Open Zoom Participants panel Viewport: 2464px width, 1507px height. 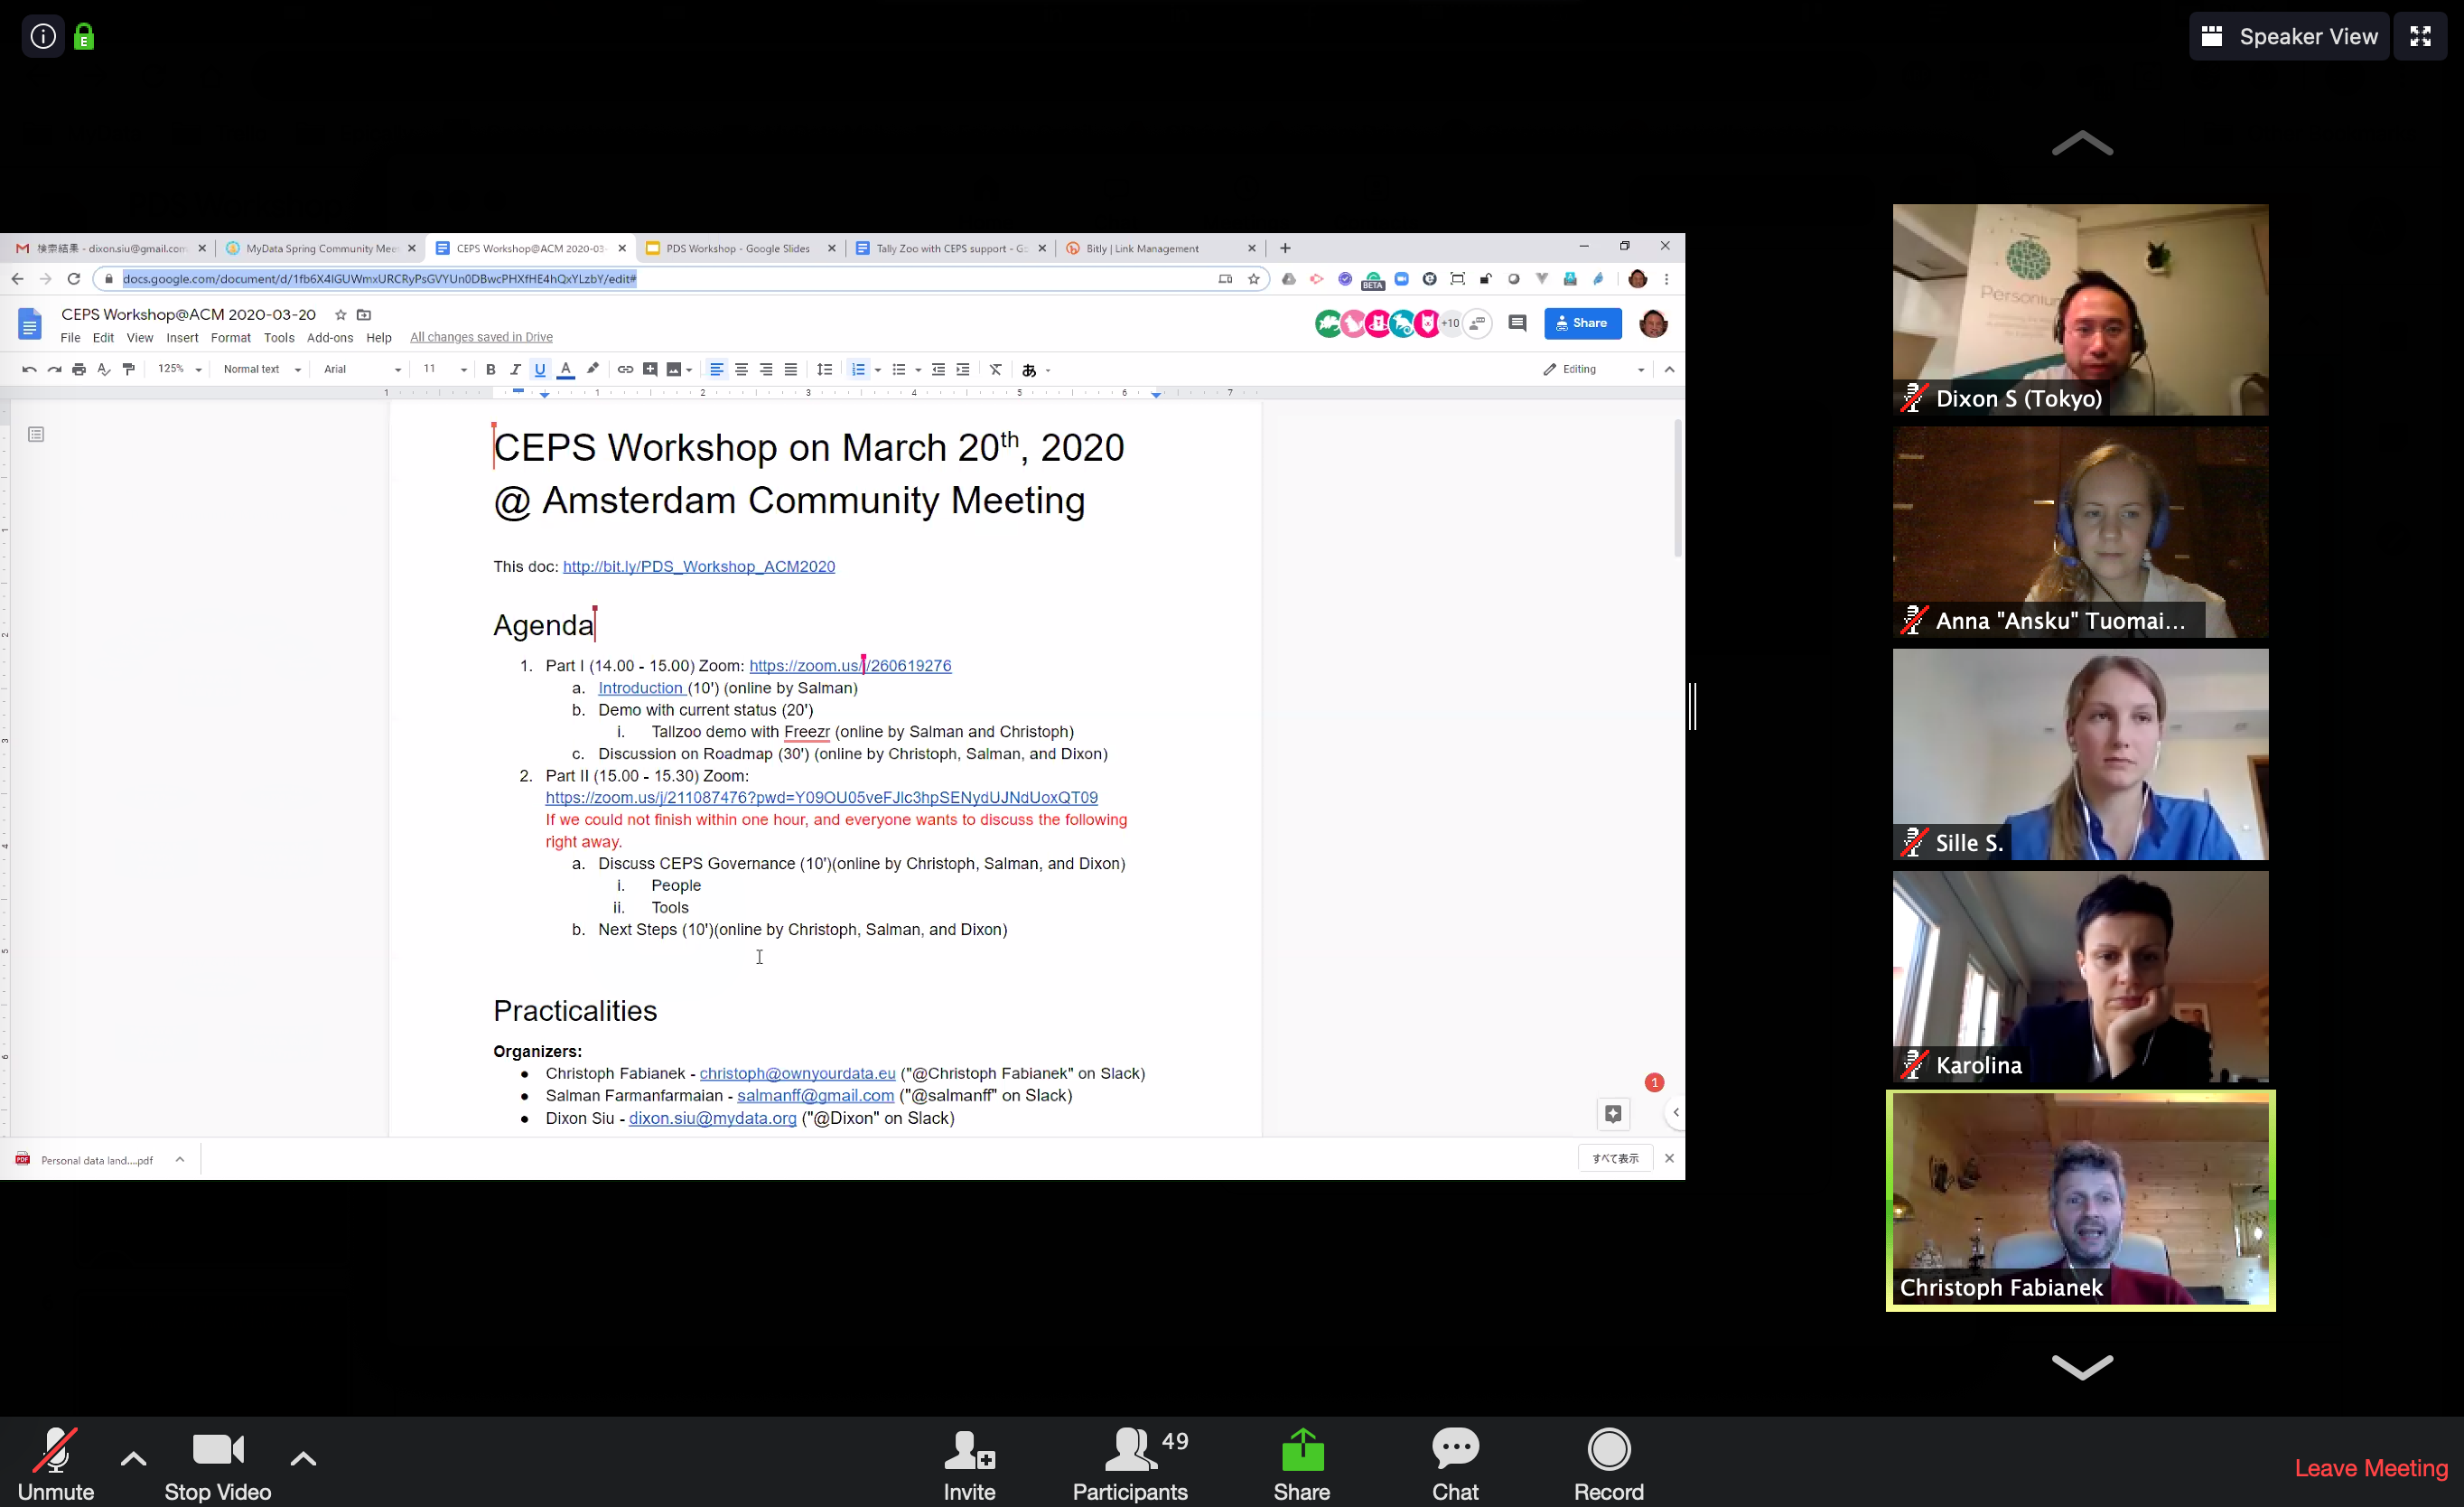(1130, 1464)
